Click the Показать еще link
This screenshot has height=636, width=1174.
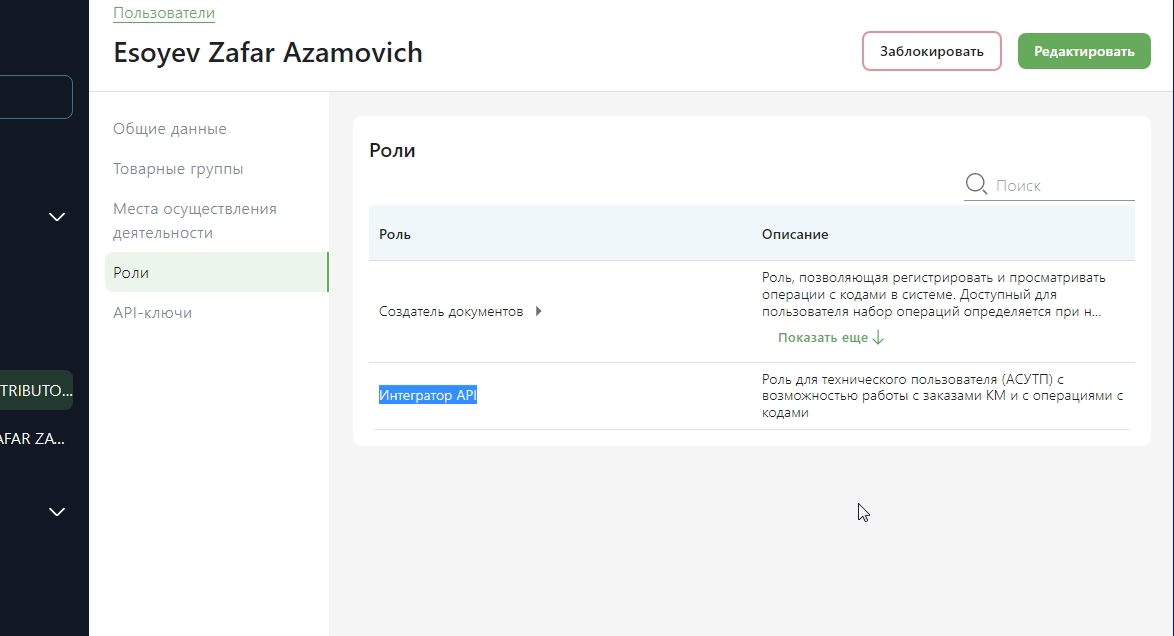click(x=831, y=338)
